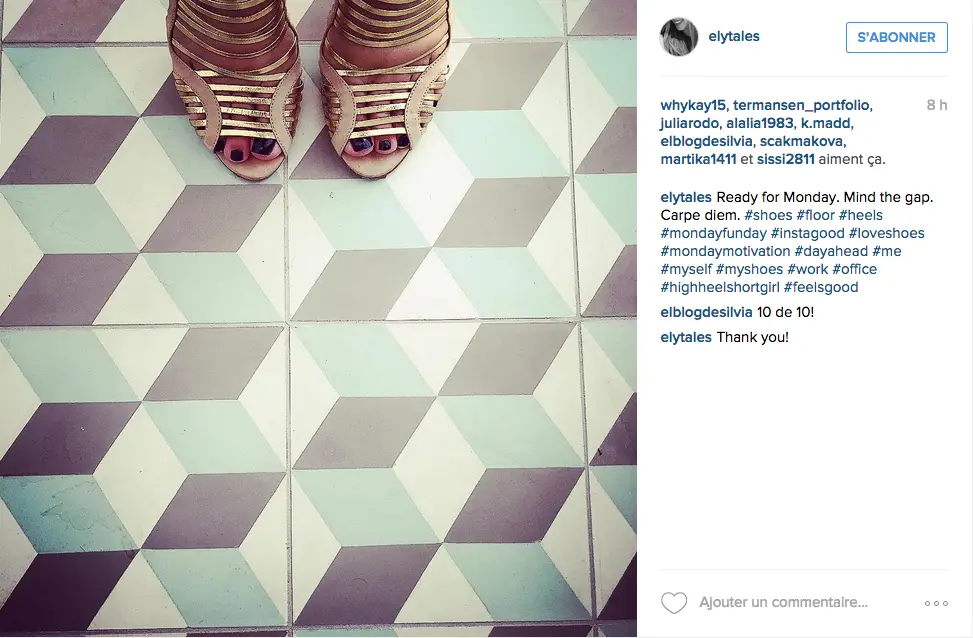Open elytales name beside 'Thank you!' reply

click(686, 338)
